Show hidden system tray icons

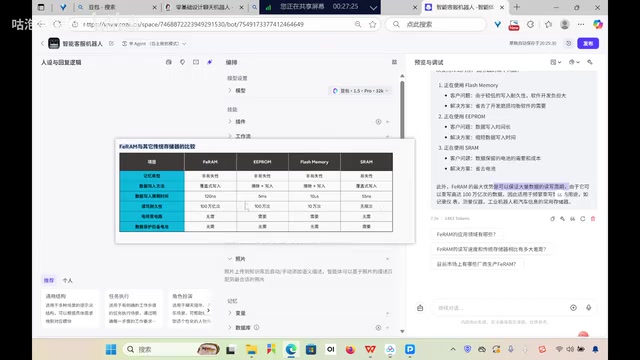(x=453, y=349)
